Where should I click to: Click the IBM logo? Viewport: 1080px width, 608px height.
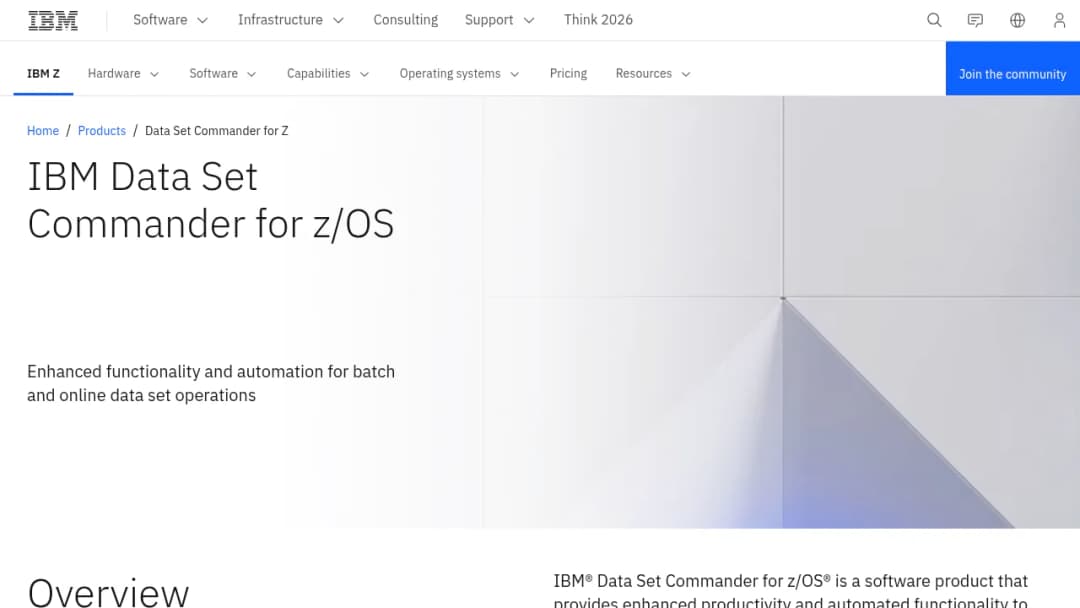point(53,21)
